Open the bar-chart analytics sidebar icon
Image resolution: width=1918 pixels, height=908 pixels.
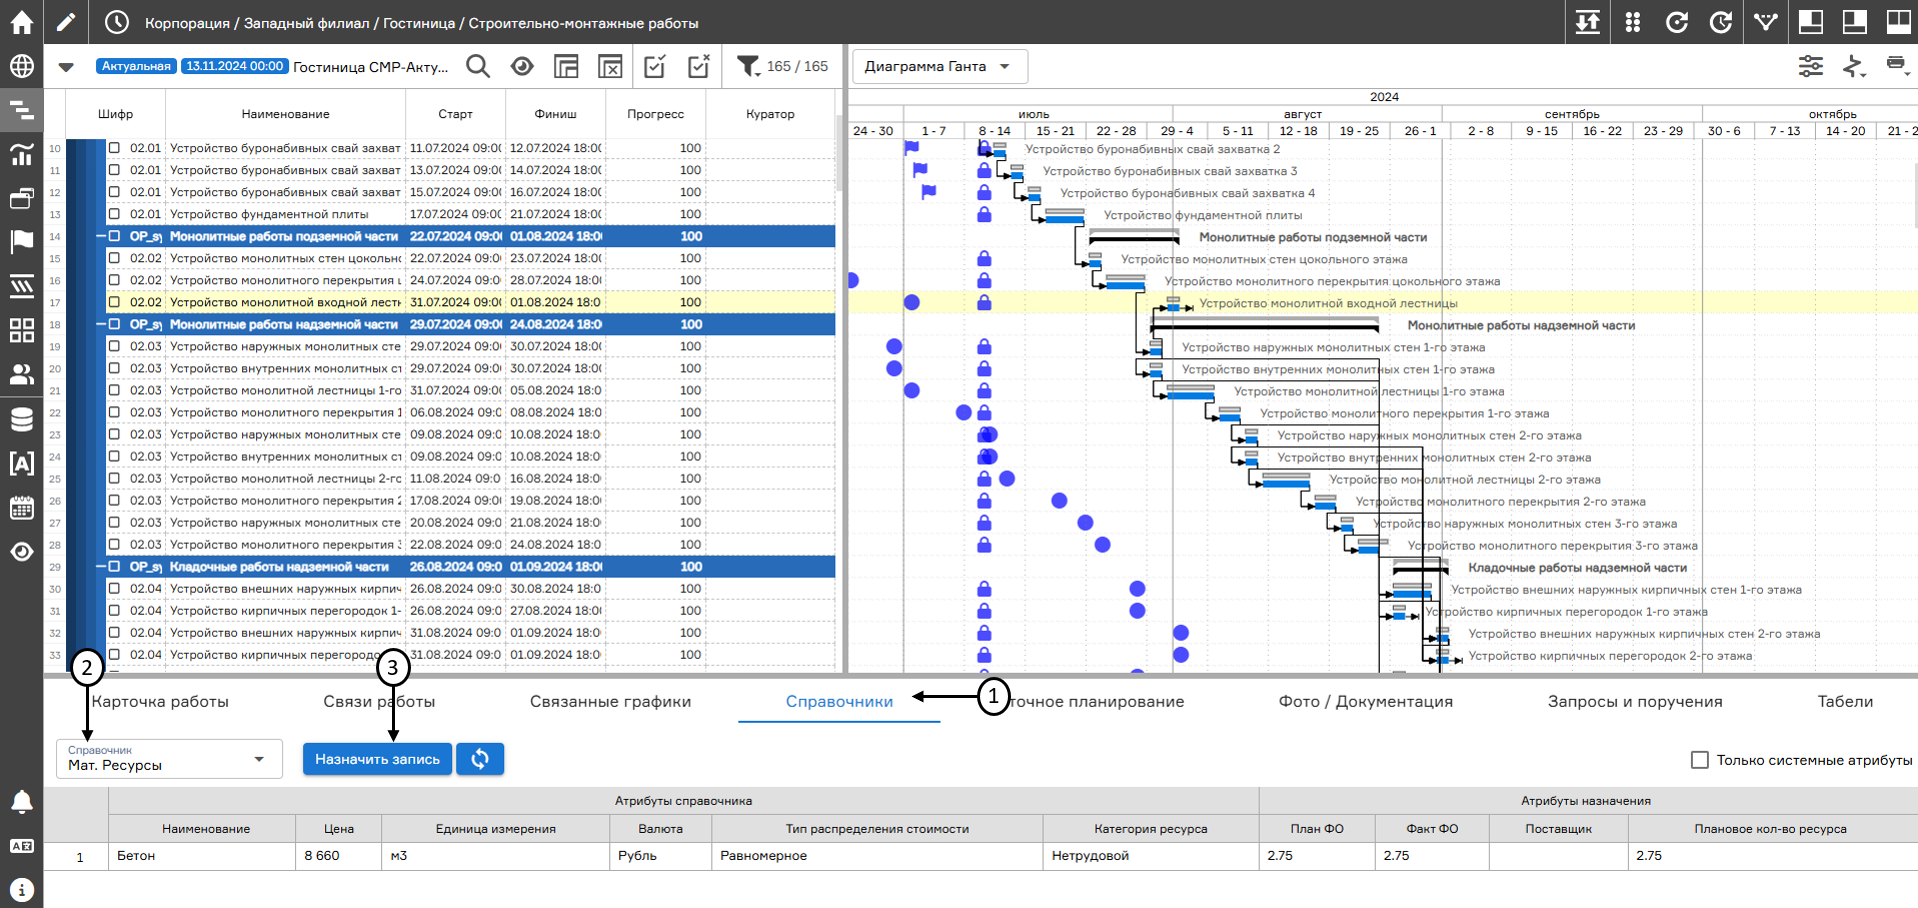21,154
